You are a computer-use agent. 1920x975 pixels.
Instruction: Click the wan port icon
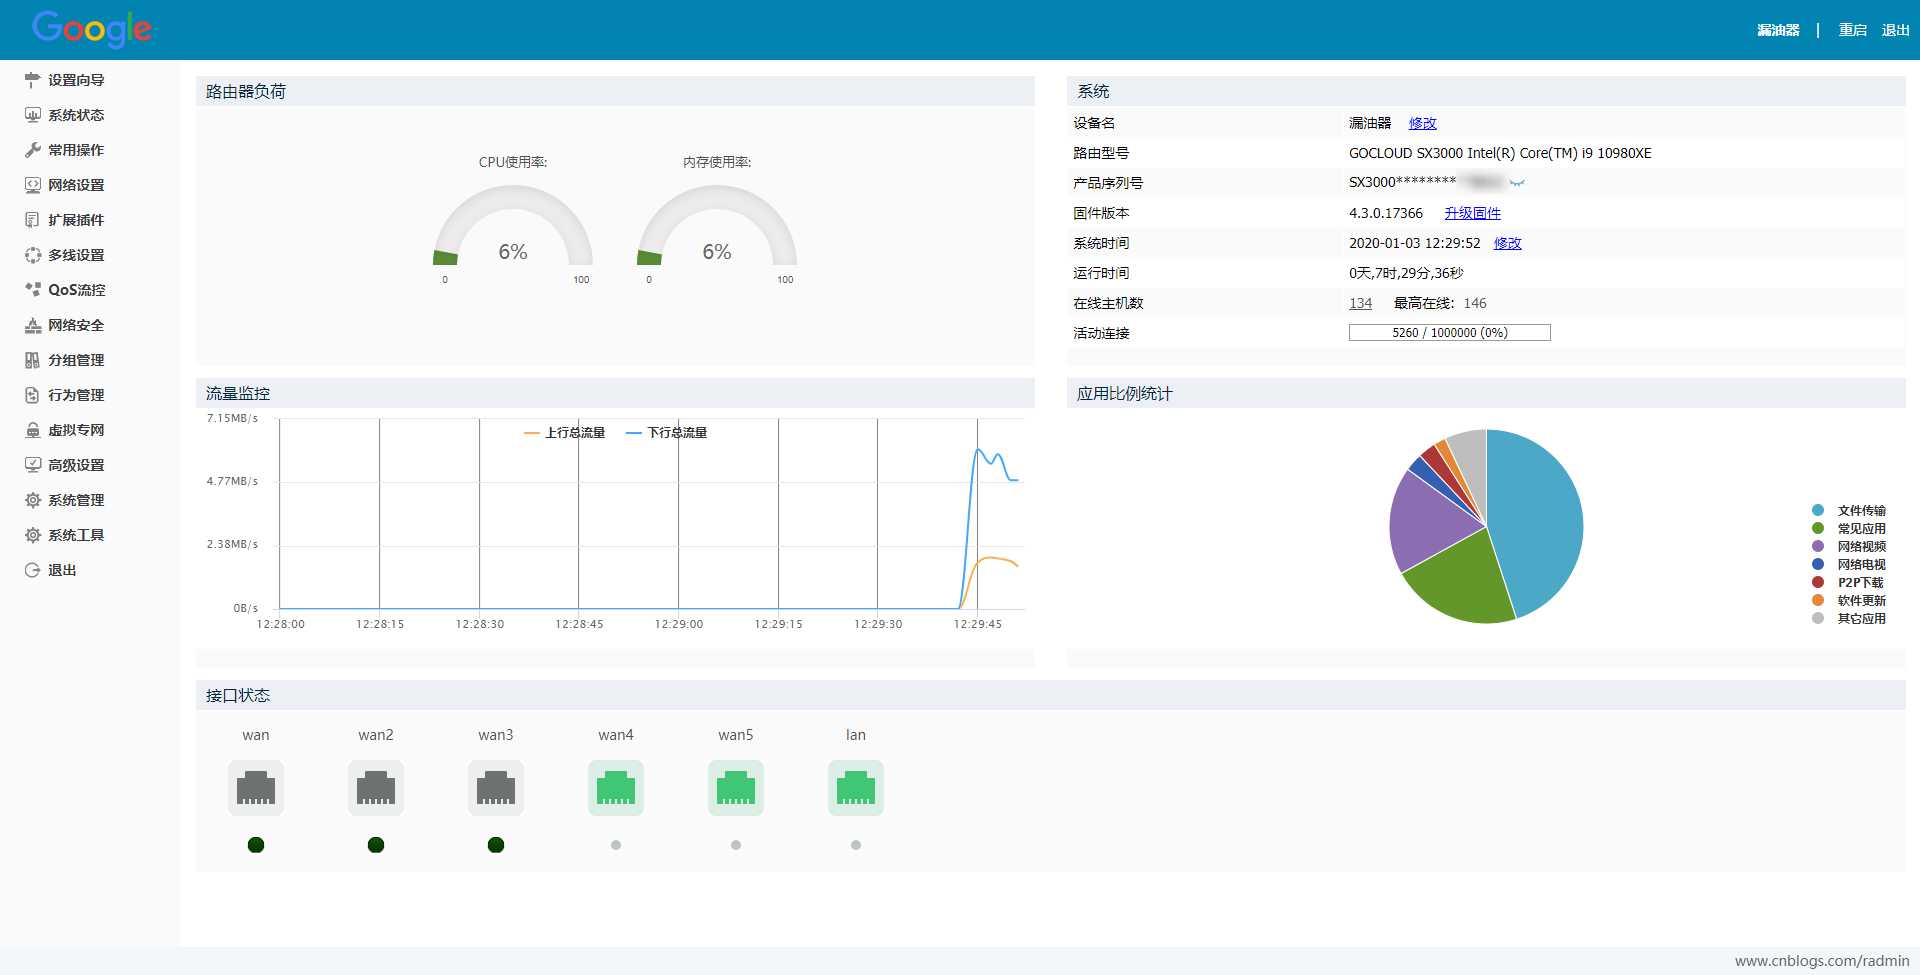pyautogui.click(x=256, y=788)
